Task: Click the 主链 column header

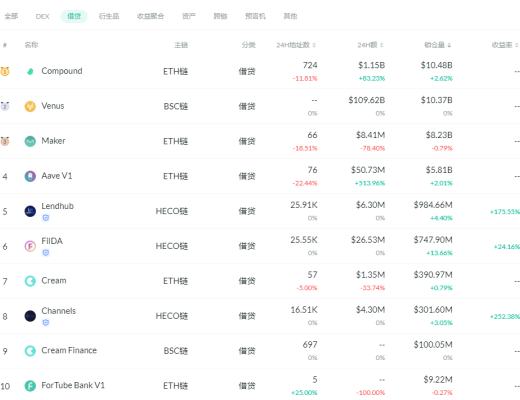Action: [181, 45]
